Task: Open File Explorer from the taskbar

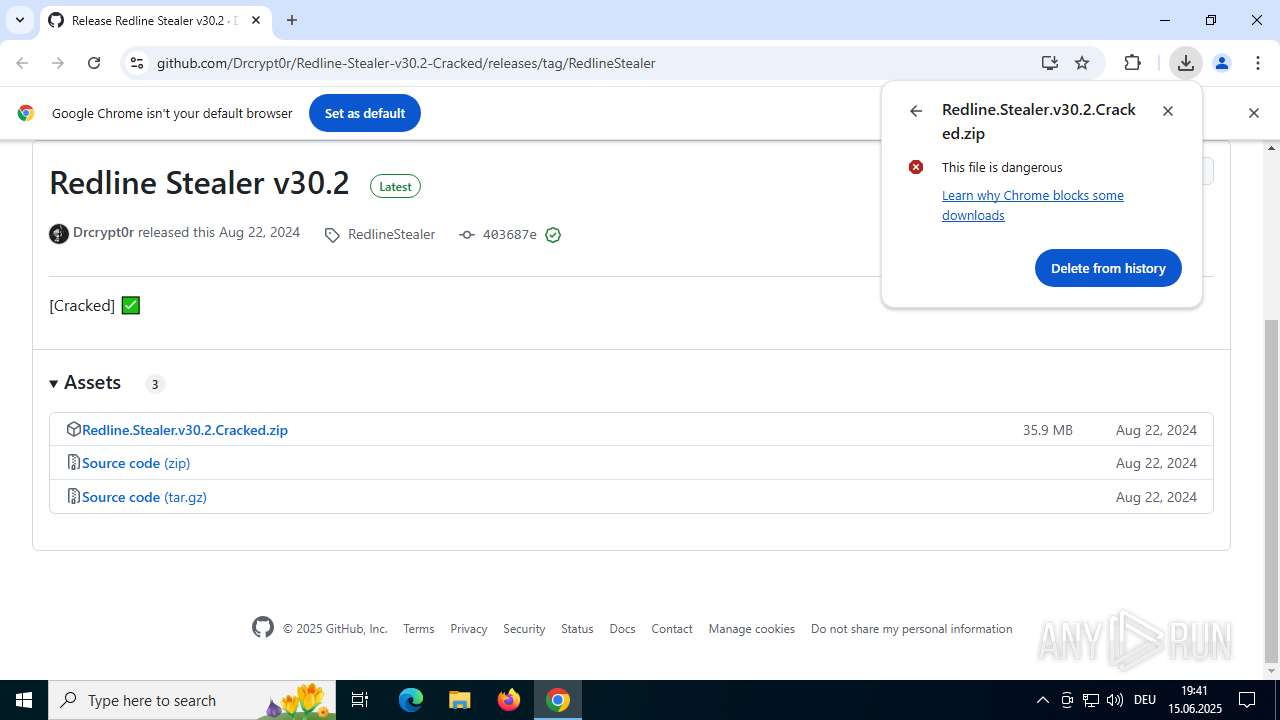Action: coord(459,700)
